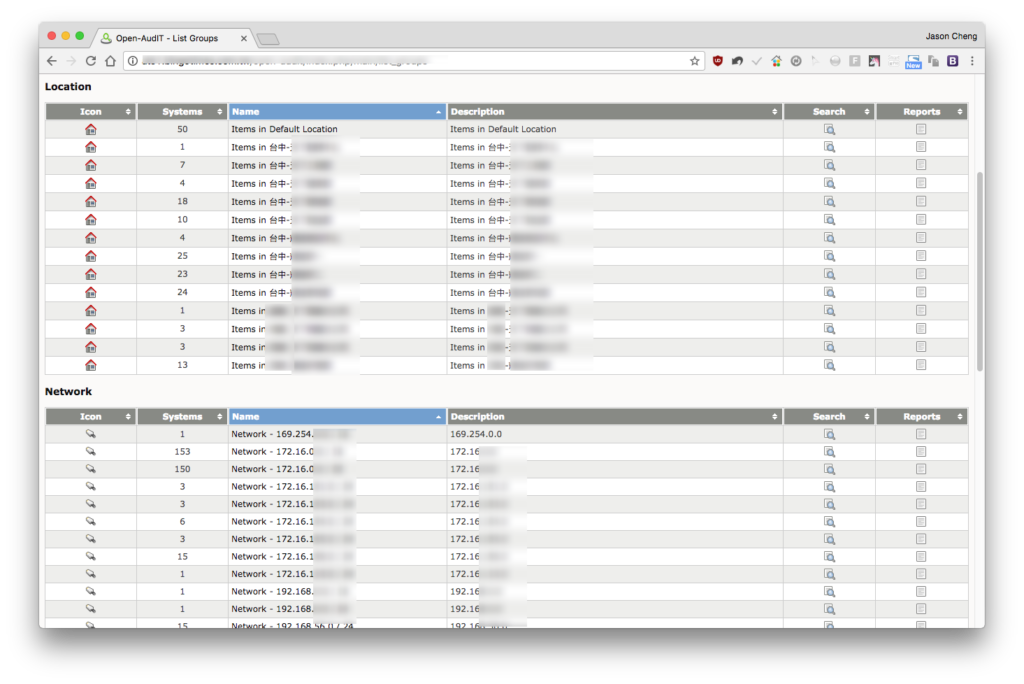The image size is (1024, 684).
Task: Click the house icon of the 50-systems row
Action: click(91, 129)
